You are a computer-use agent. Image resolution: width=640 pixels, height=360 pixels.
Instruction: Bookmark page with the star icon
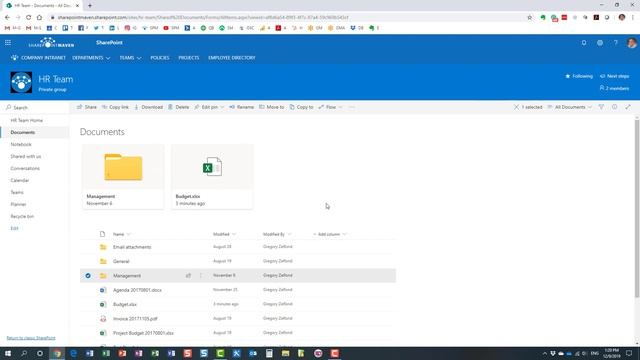(x=530, y=18)
